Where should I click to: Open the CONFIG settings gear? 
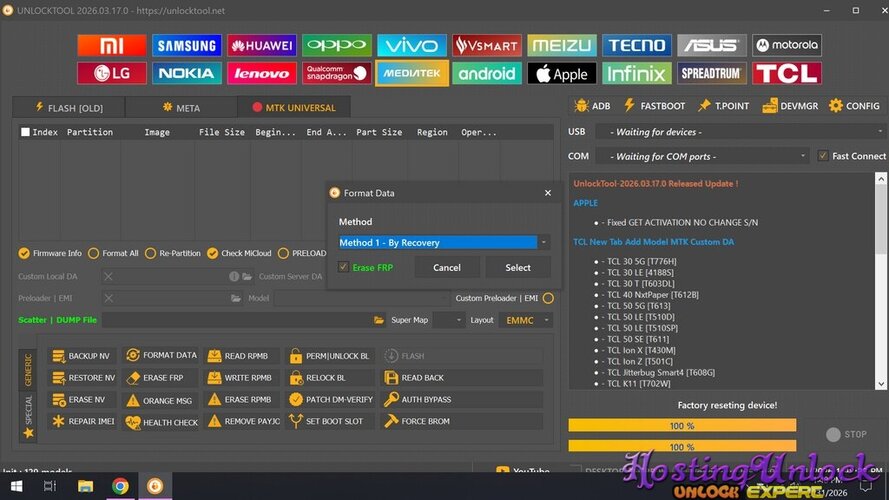pos(854,106)
